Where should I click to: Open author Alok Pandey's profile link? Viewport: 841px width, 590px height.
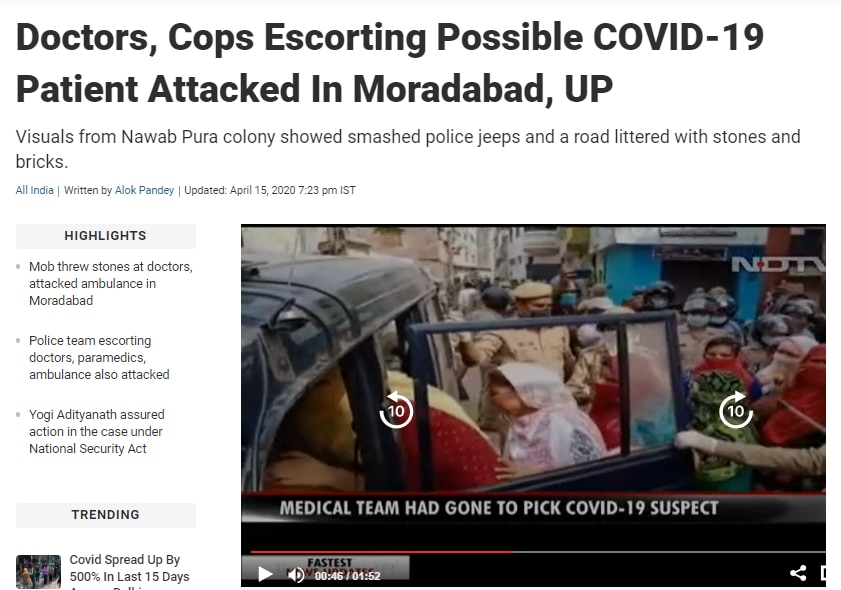[x=144, y=190]
